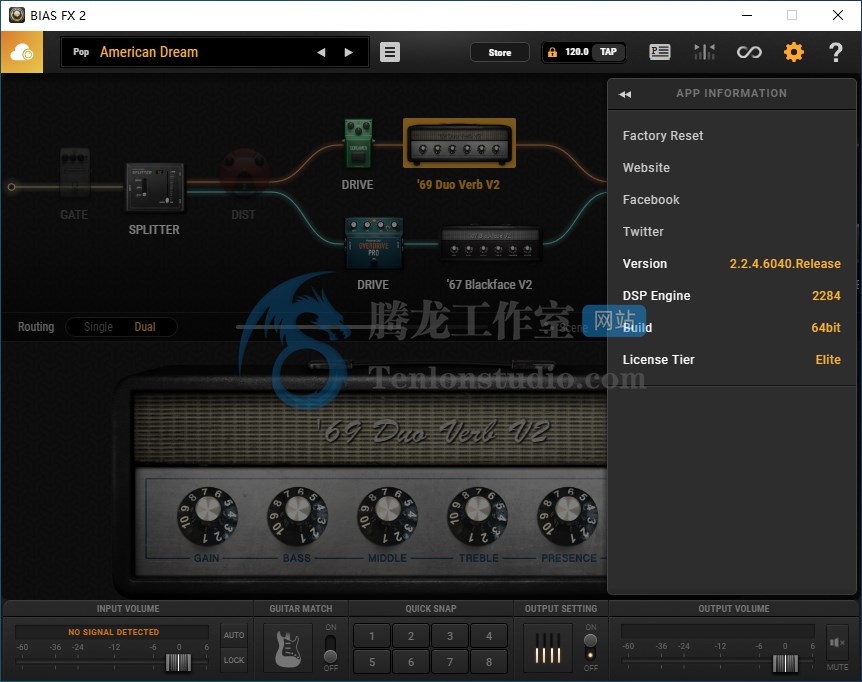The height and width of the screenshot is (682, 862).
Task: Click the input signal chain start node
Action: tap(12, 187)
